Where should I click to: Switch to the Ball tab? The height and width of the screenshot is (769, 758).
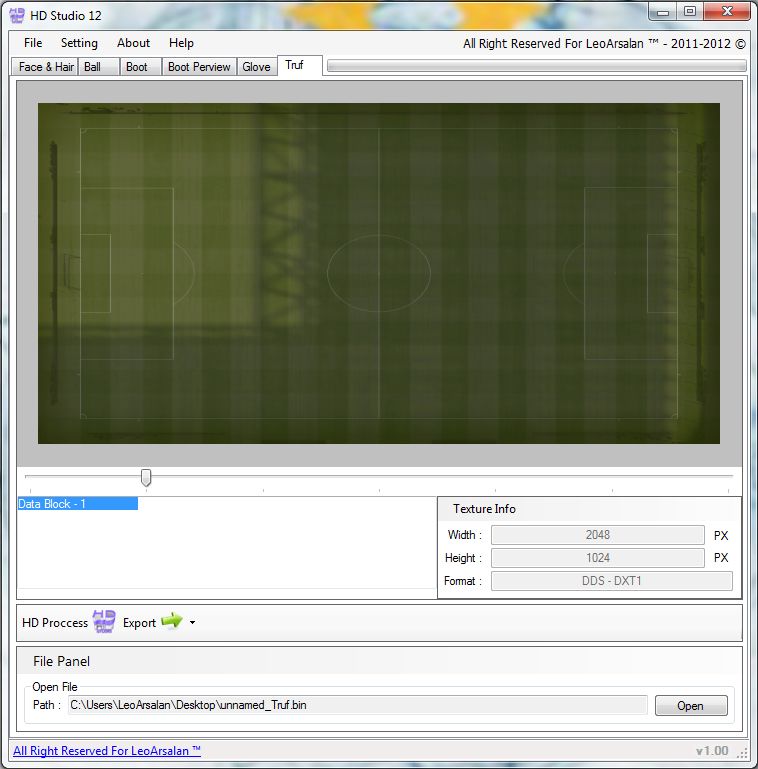pos(93,67)
